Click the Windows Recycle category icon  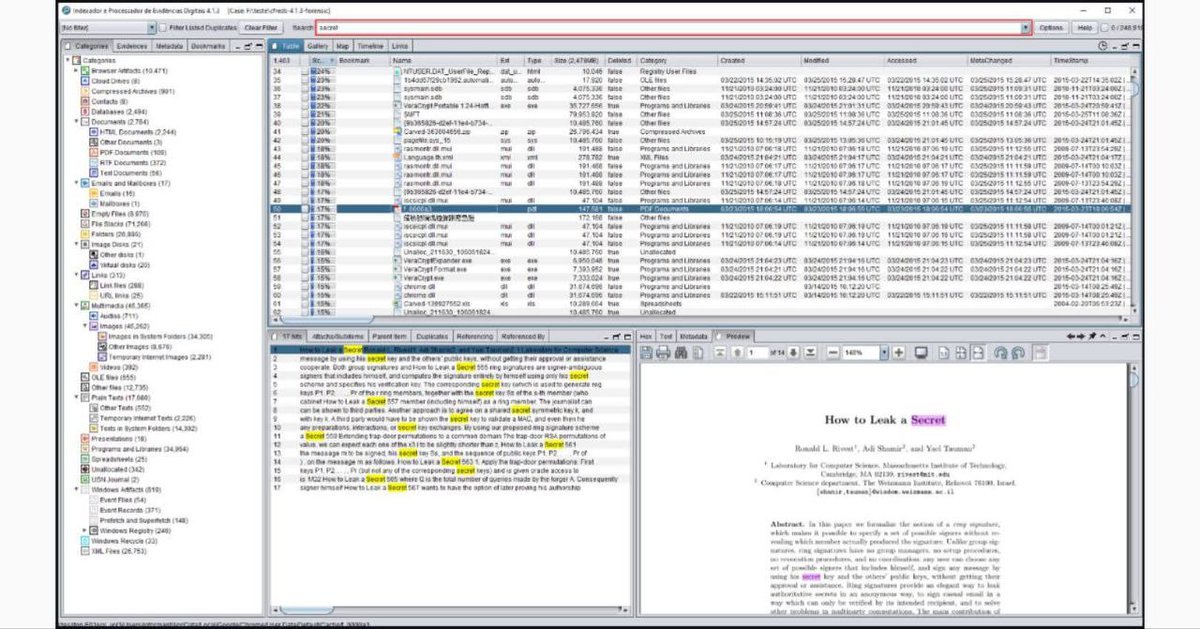click(x=84, y=541)
